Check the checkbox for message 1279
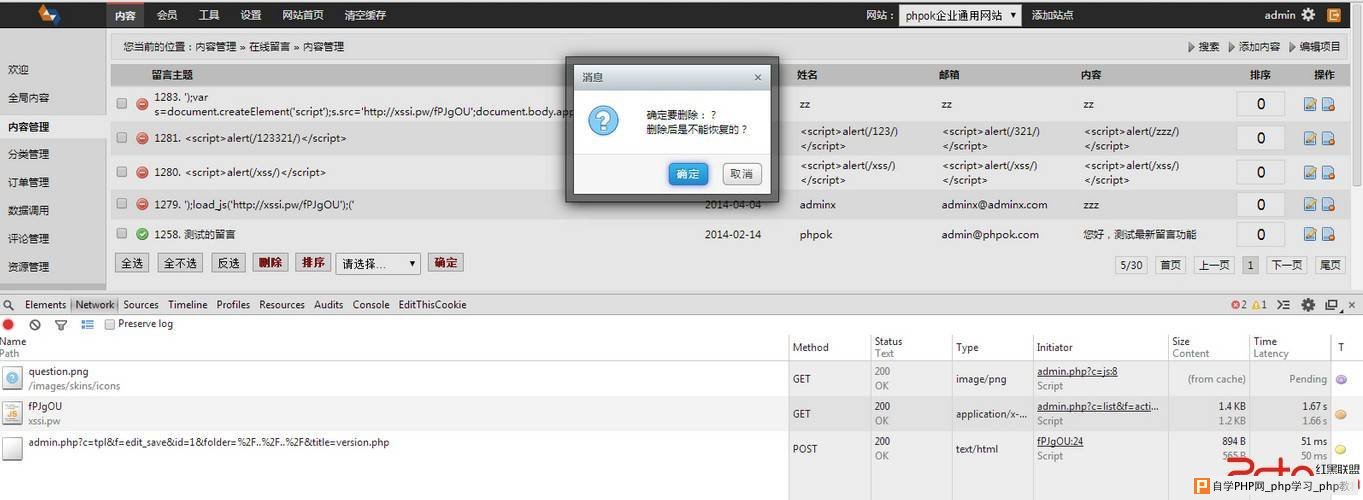 (121, 204)
